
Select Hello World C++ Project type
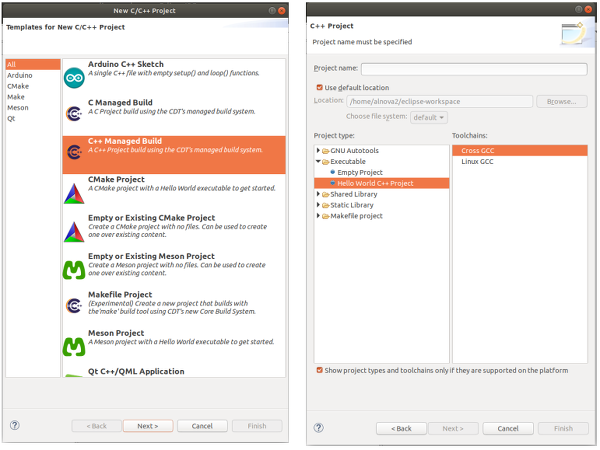382,183
